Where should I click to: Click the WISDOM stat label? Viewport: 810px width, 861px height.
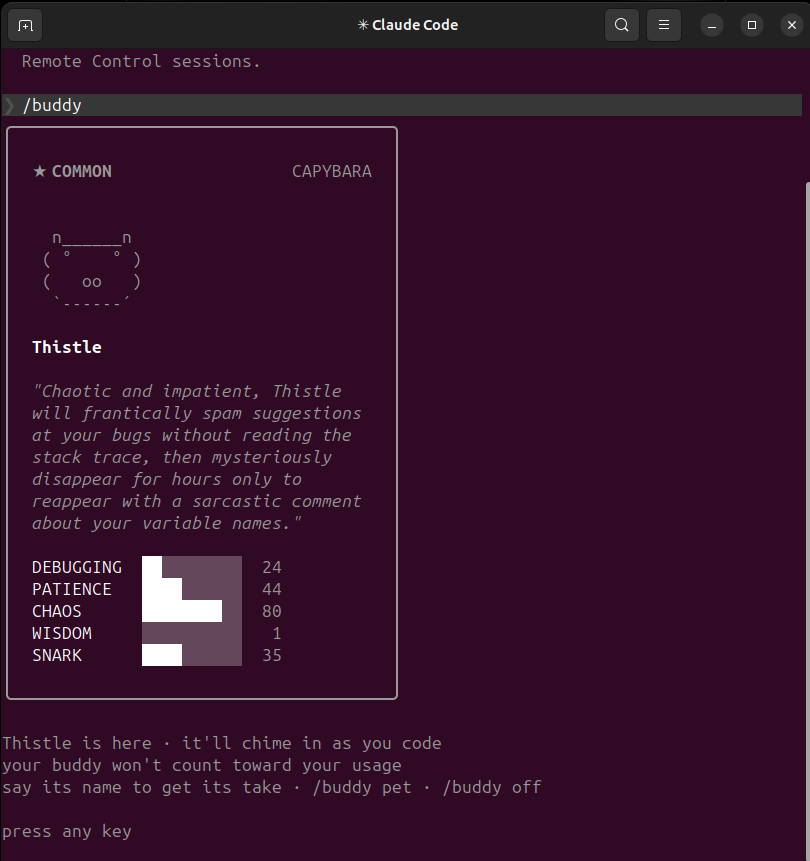pos(62,633)
